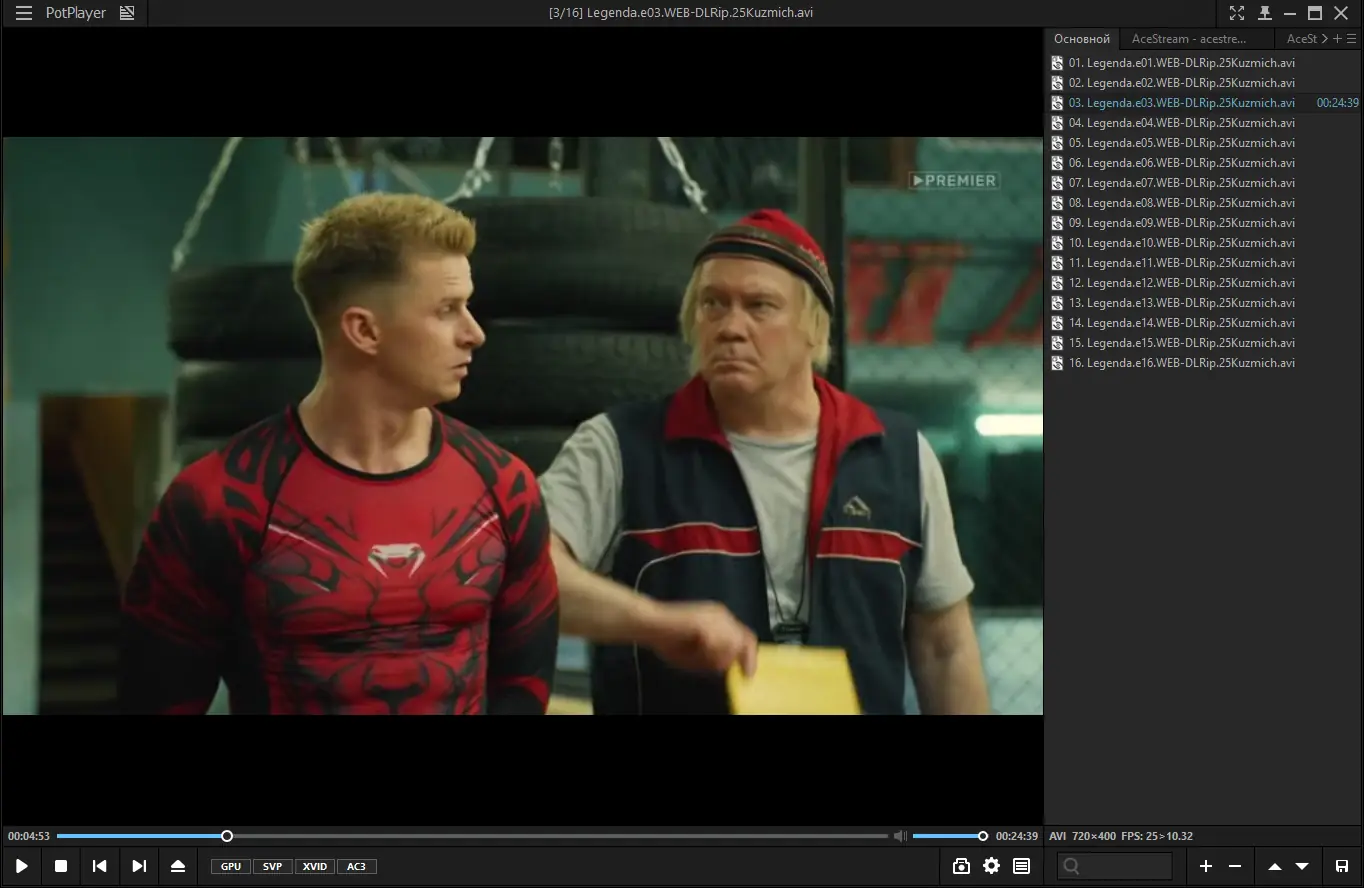Seek the video using the progress bar
This screenshot has height=888, width=1364.
click(x=472, y=836)
